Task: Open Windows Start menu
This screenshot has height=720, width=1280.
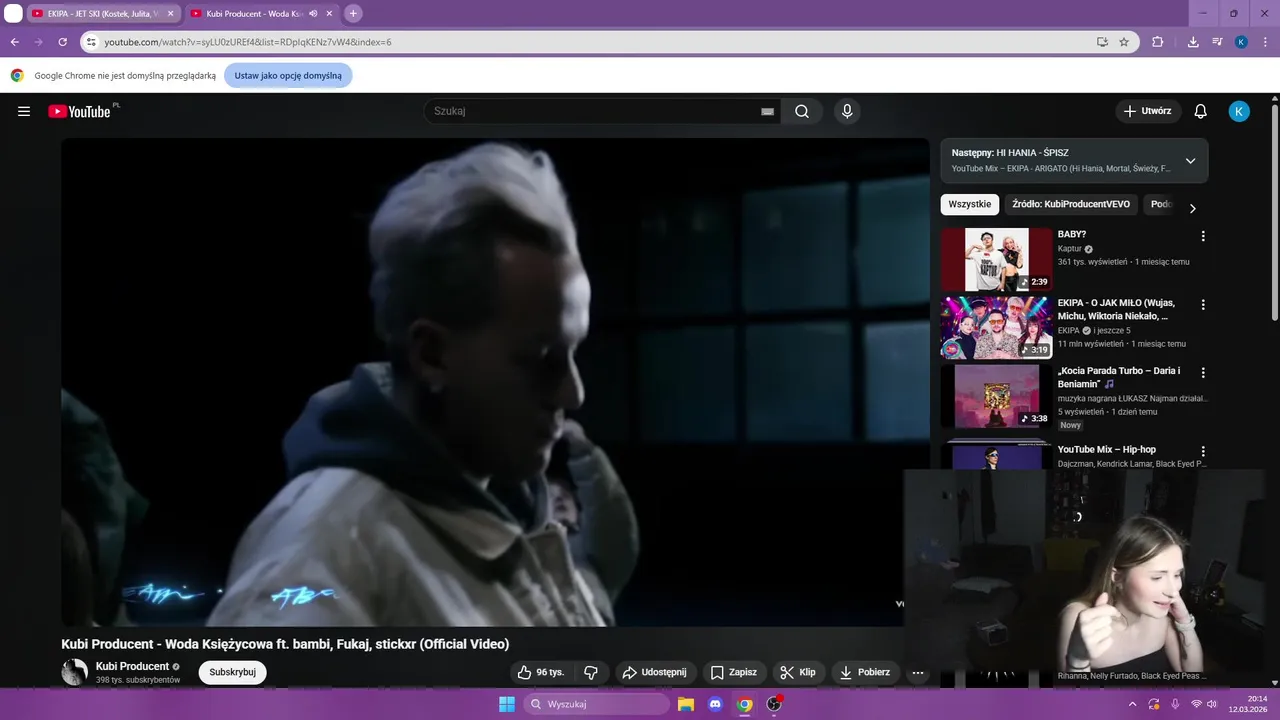Action: [x=506, y=704]
